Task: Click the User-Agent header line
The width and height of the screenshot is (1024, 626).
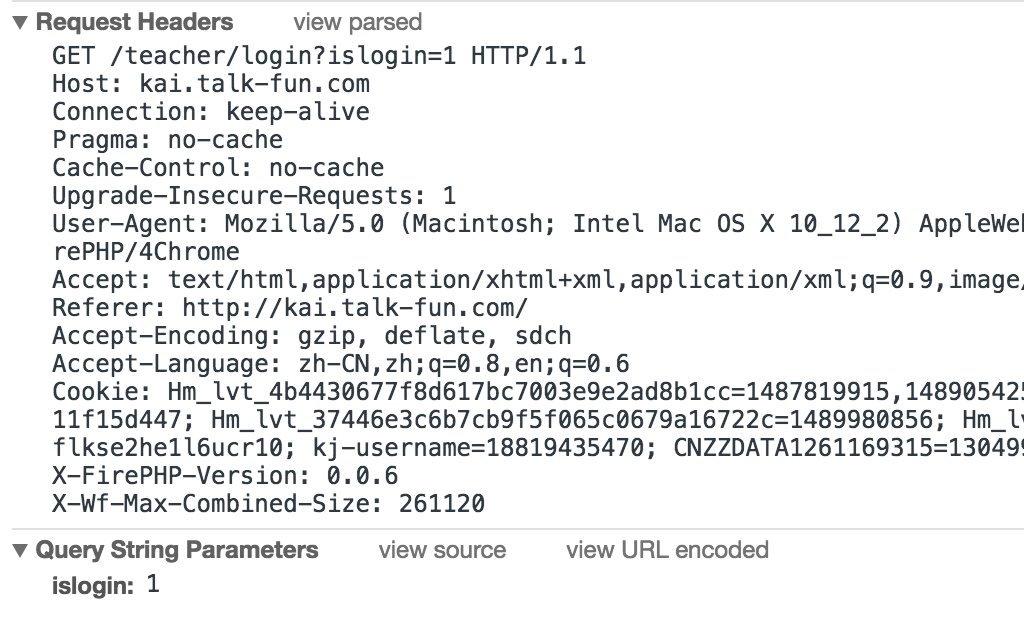Action: 538,225
